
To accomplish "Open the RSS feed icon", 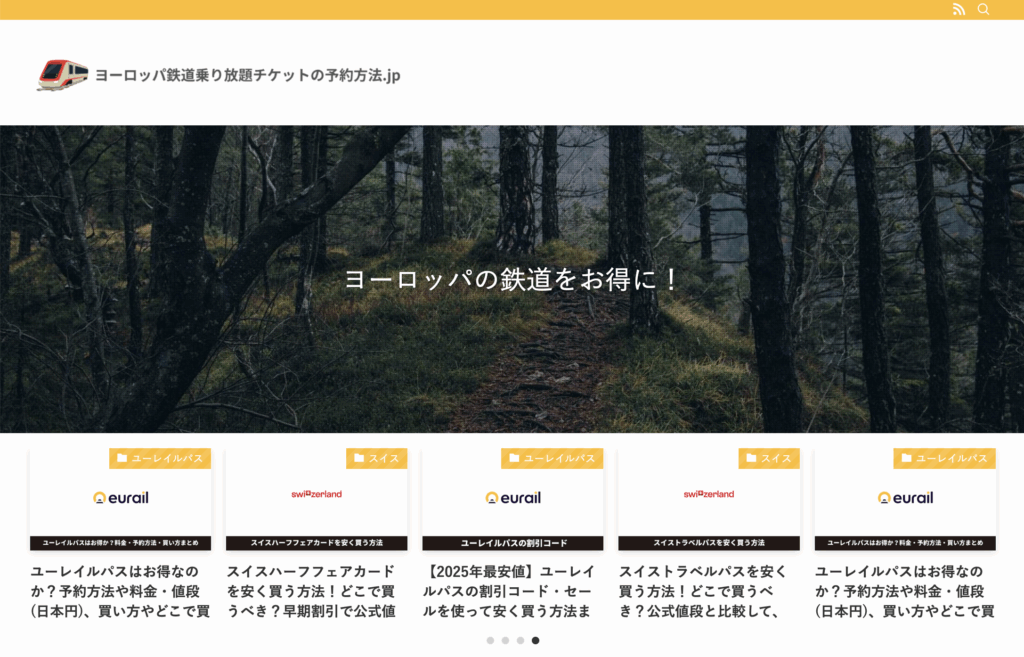I will (958, 9).
